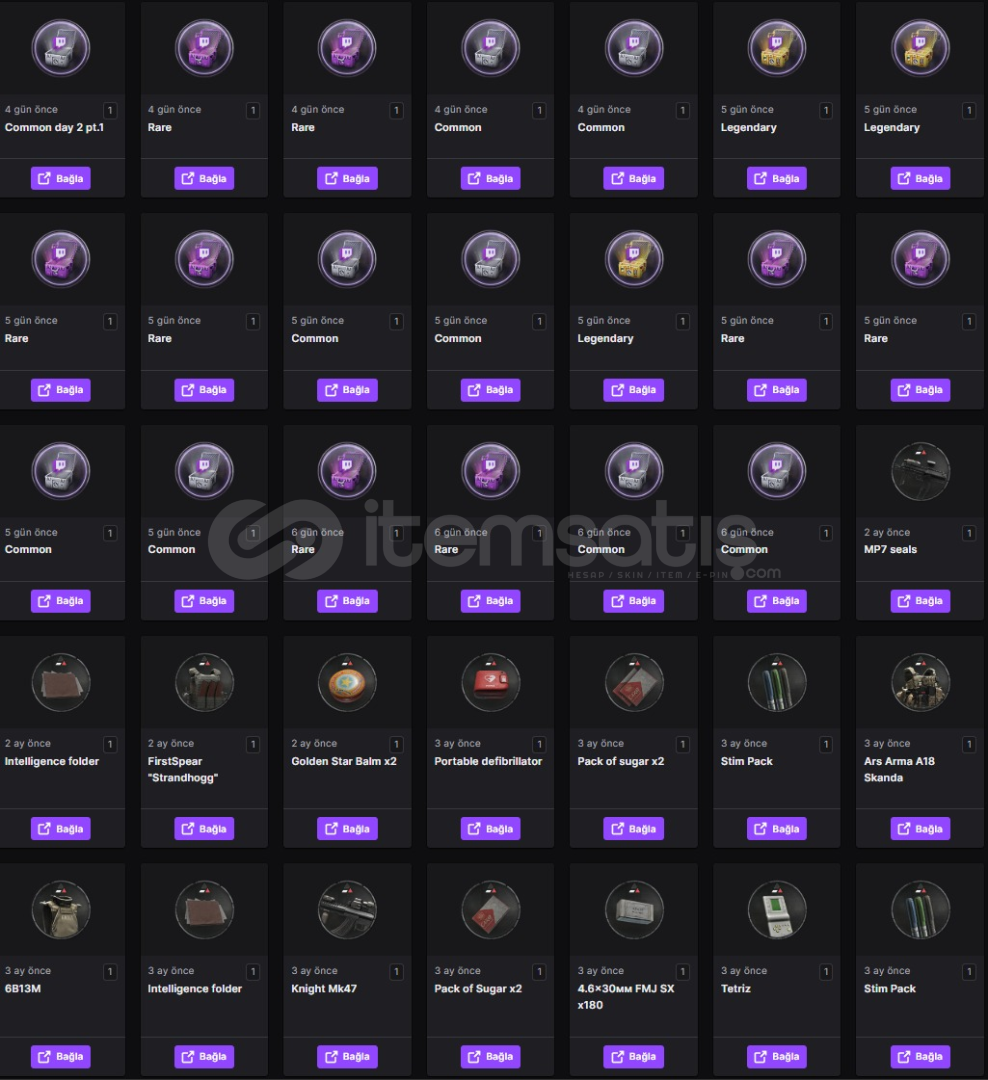Select the Knight Mk47 rifle icon
This screenshot has width=988, height=1080.
coord(347,910)
